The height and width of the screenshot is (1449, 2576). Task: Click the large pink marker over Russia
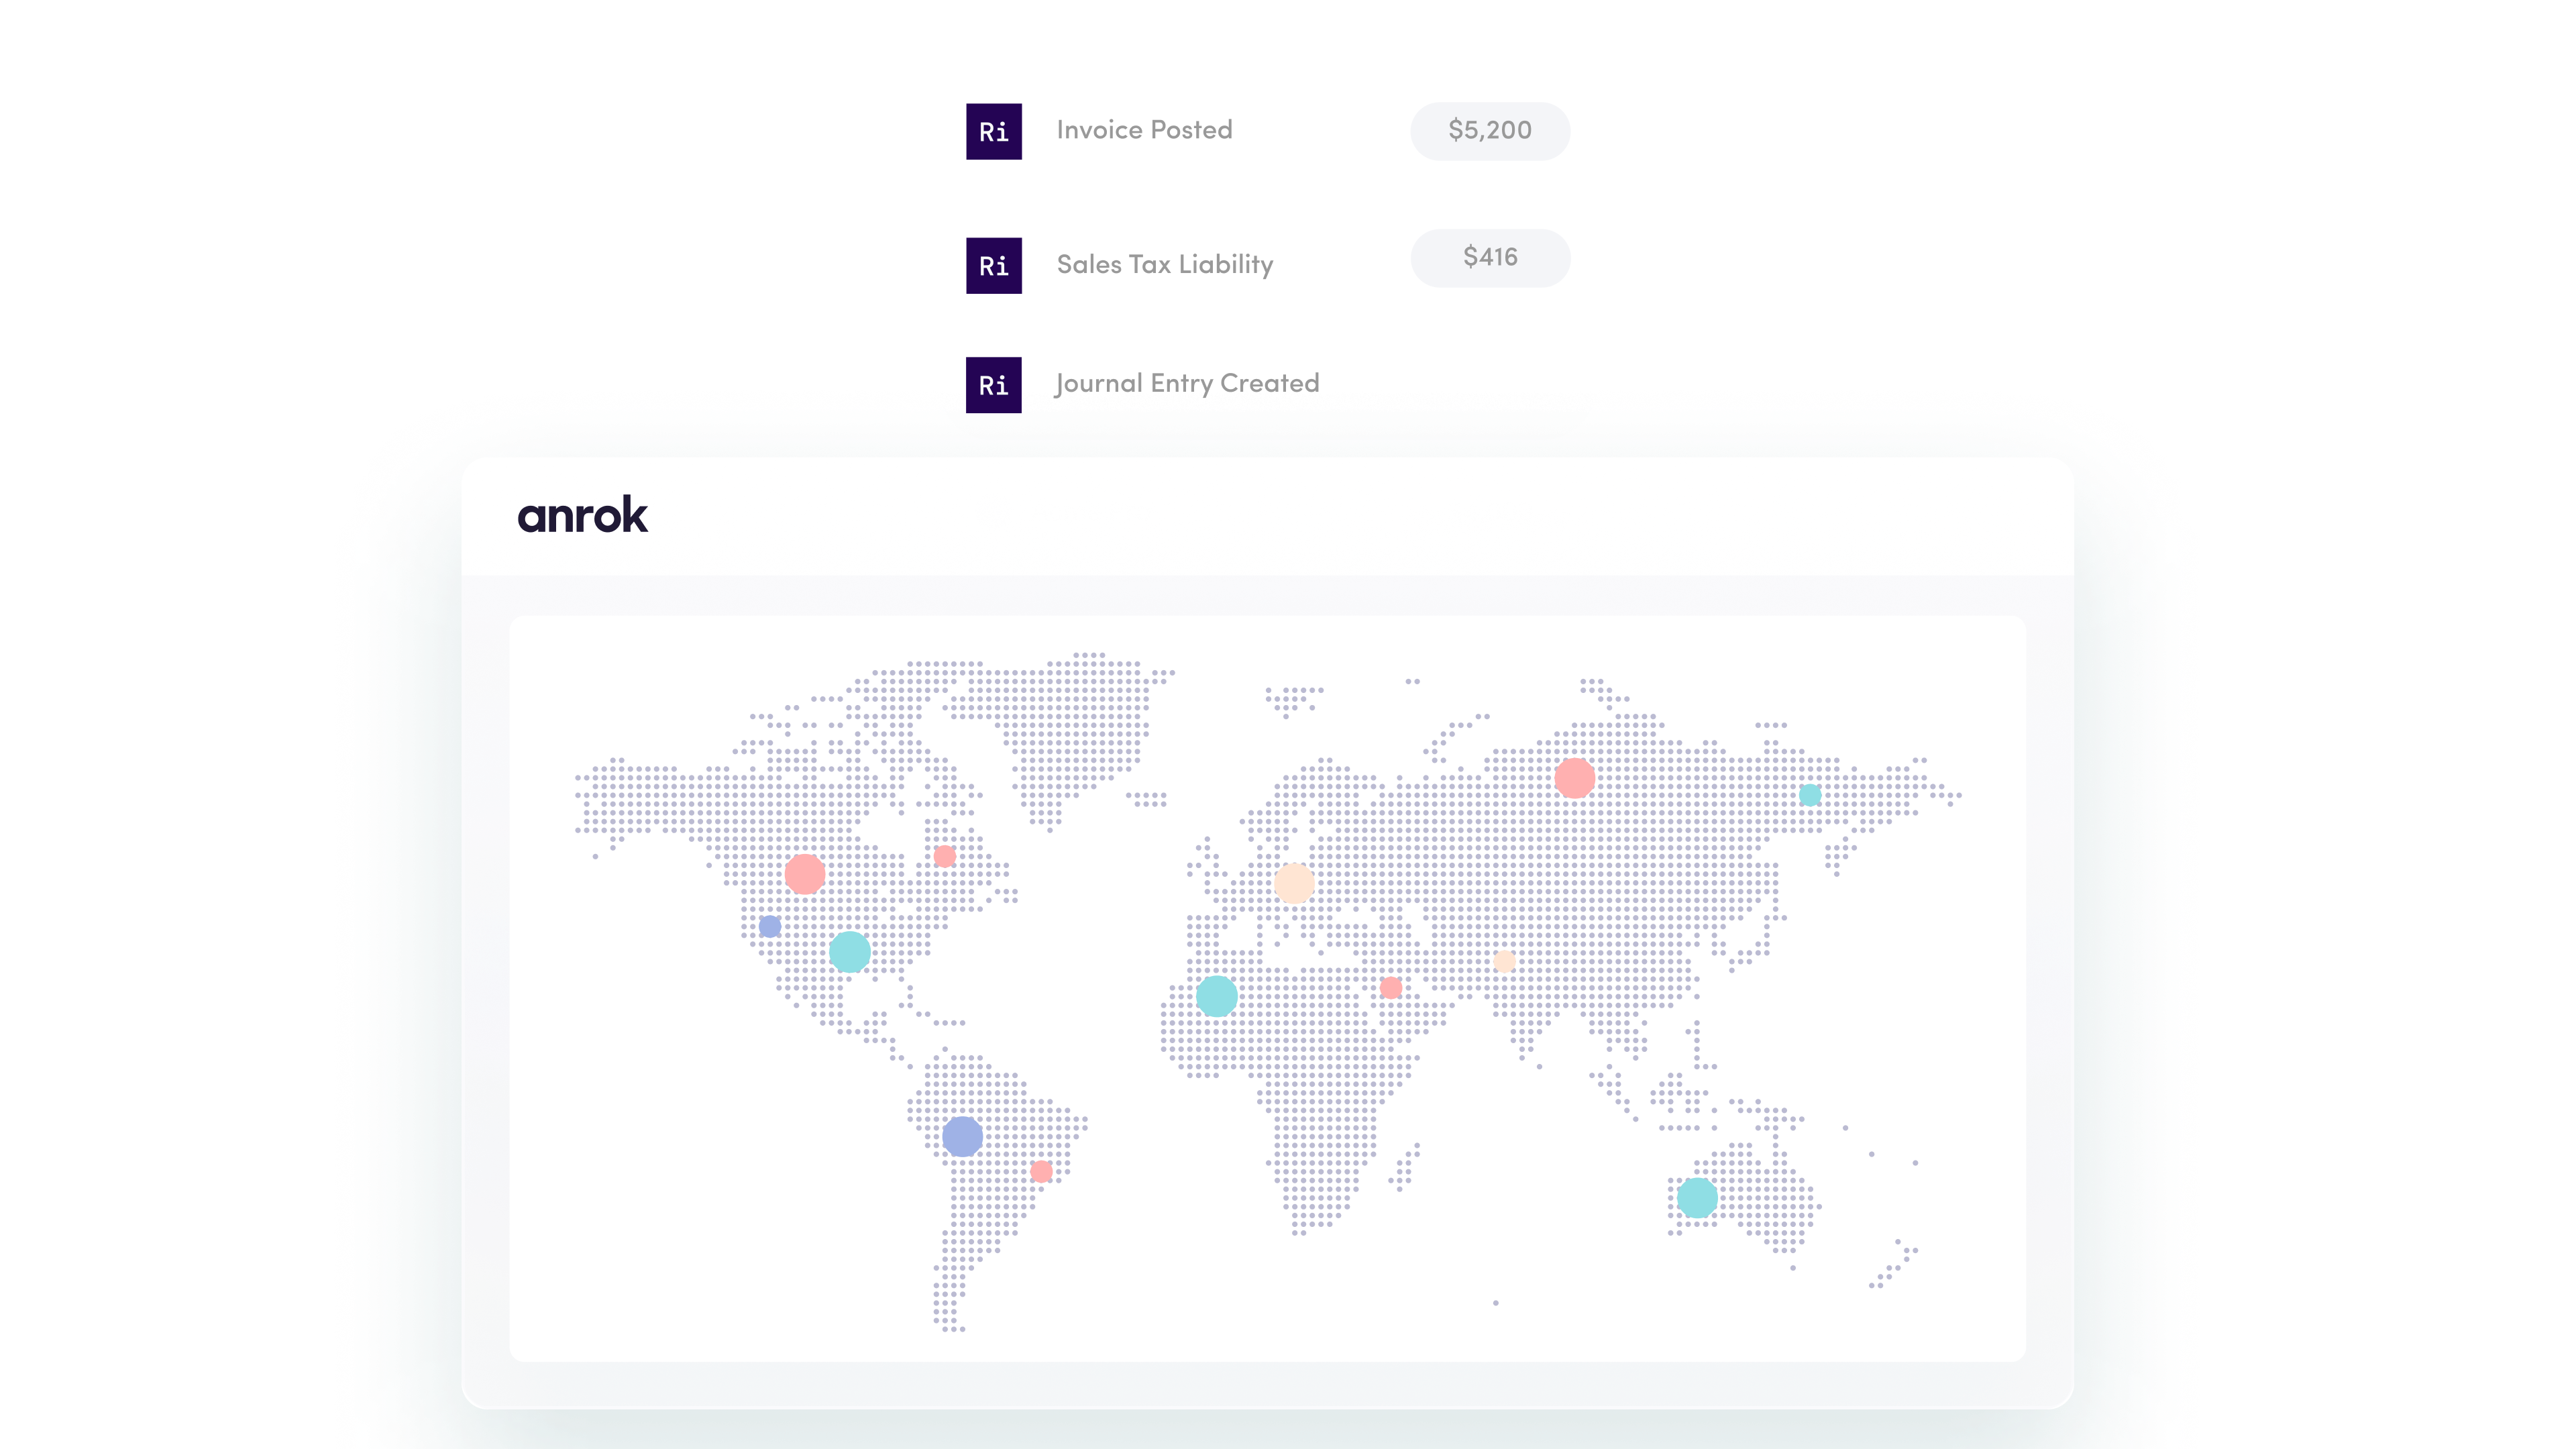(x=1574, y=777)
